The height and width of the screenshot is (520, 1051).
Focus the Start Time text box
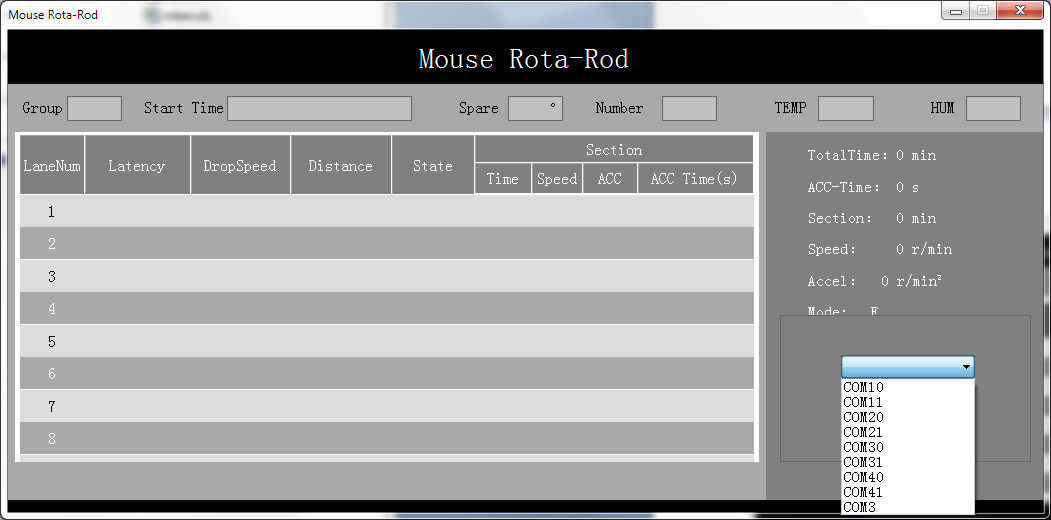coord(319,108)
